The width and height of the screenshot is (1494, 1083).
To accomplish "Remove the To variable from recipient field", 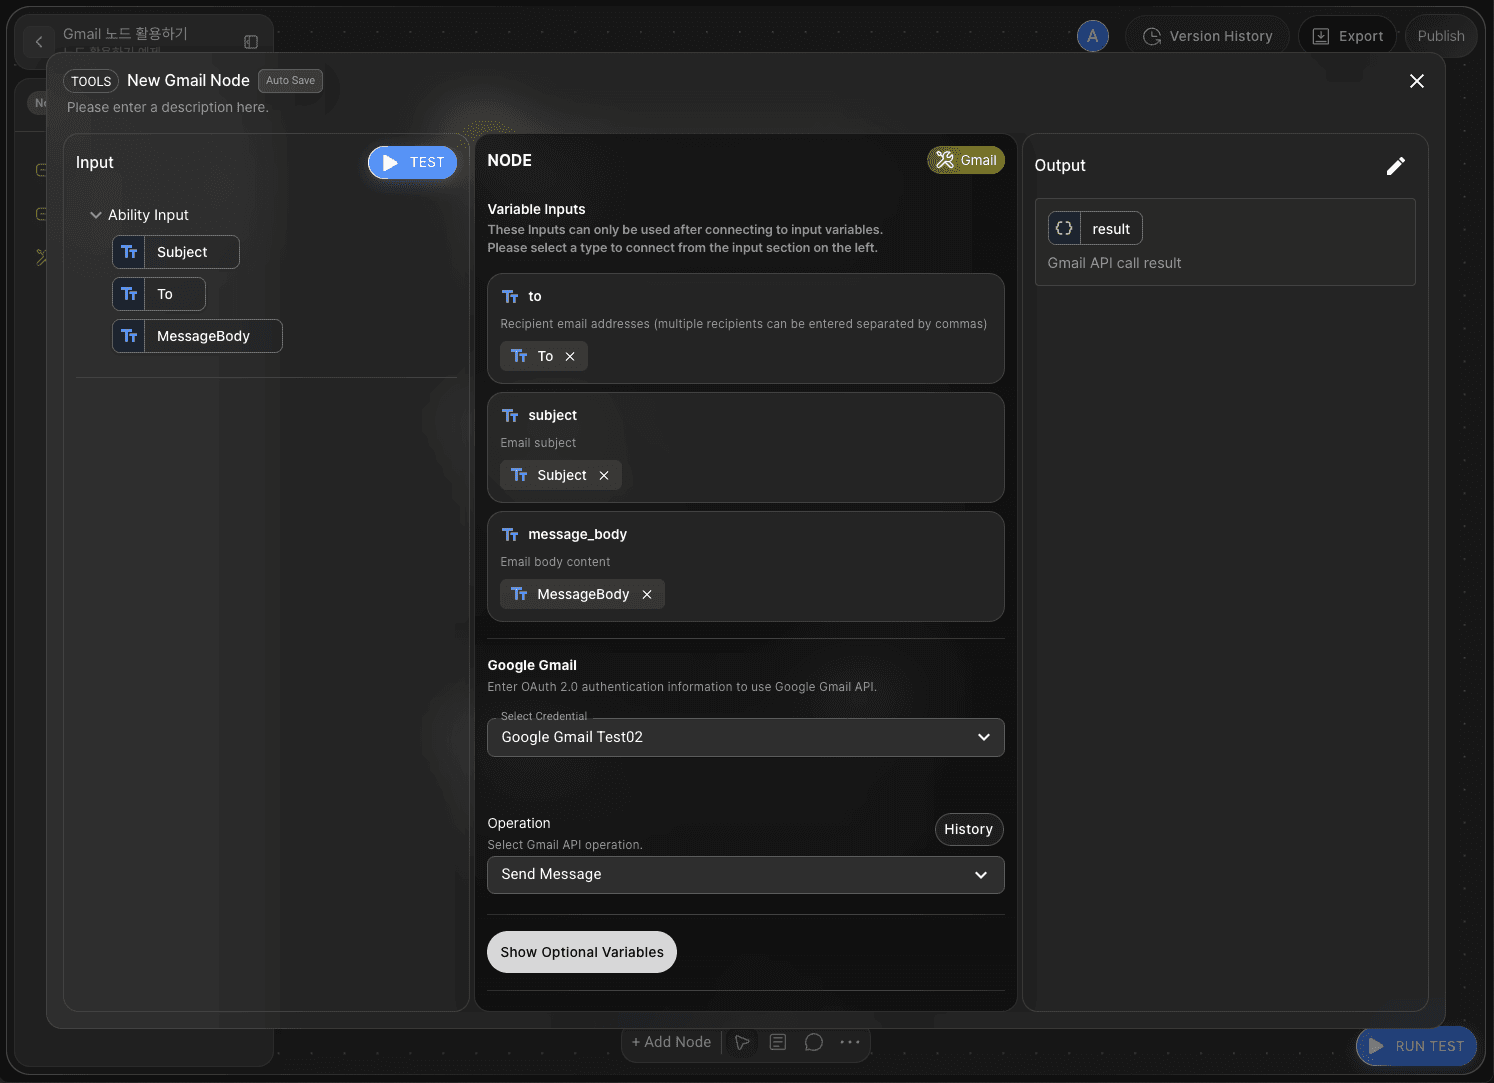I will tap(570, 356).
